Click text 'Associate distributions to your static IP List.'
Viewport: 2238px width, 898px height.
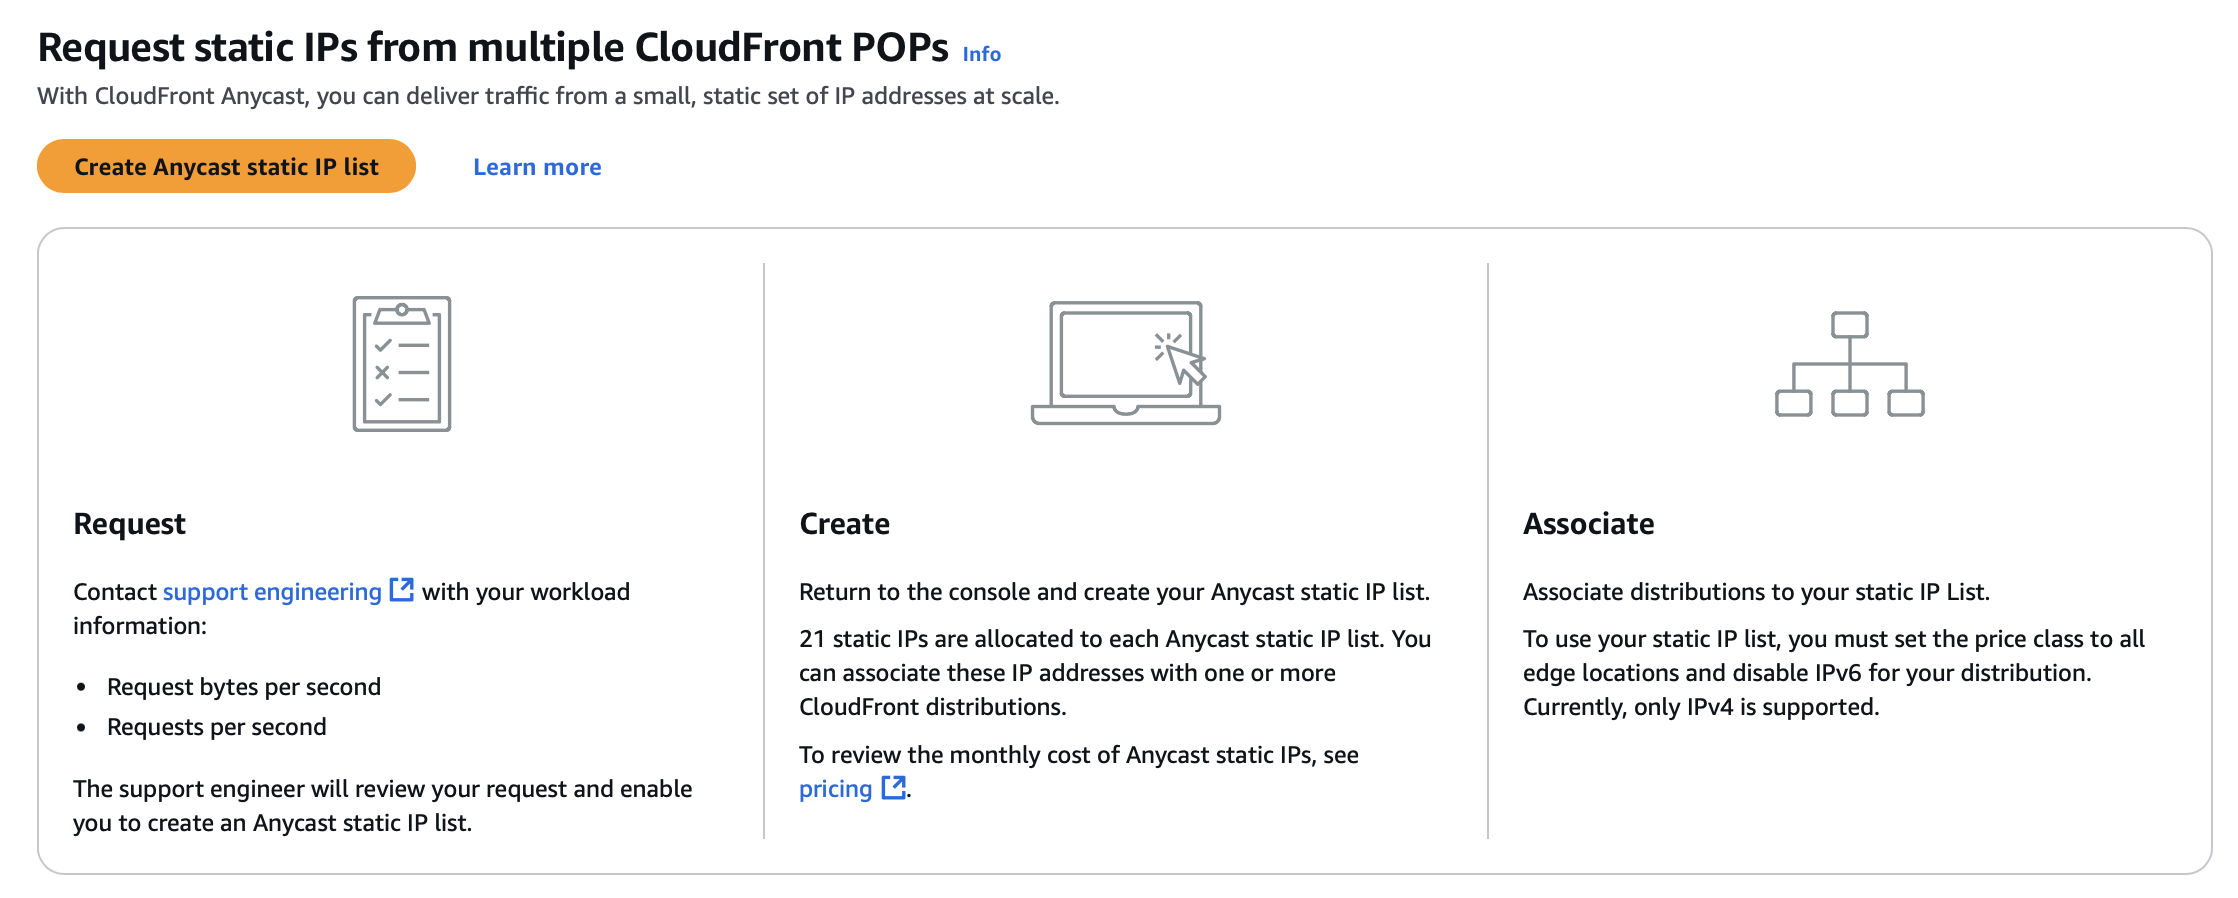[1756, 591]
